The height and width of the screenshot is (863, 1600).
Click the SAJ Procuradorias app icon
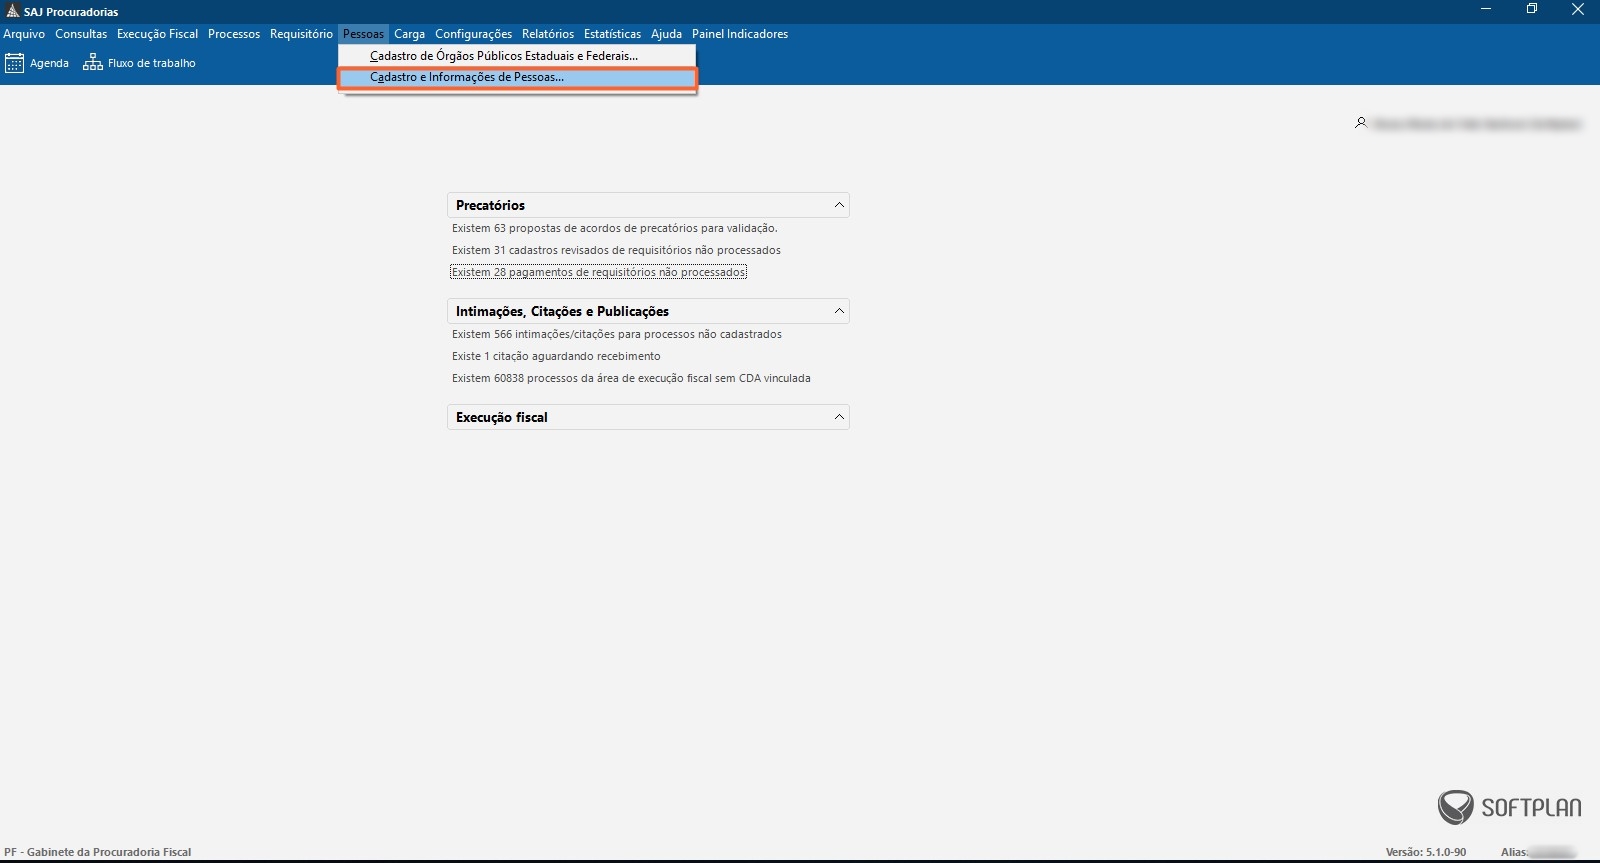(x=12, y=11)
